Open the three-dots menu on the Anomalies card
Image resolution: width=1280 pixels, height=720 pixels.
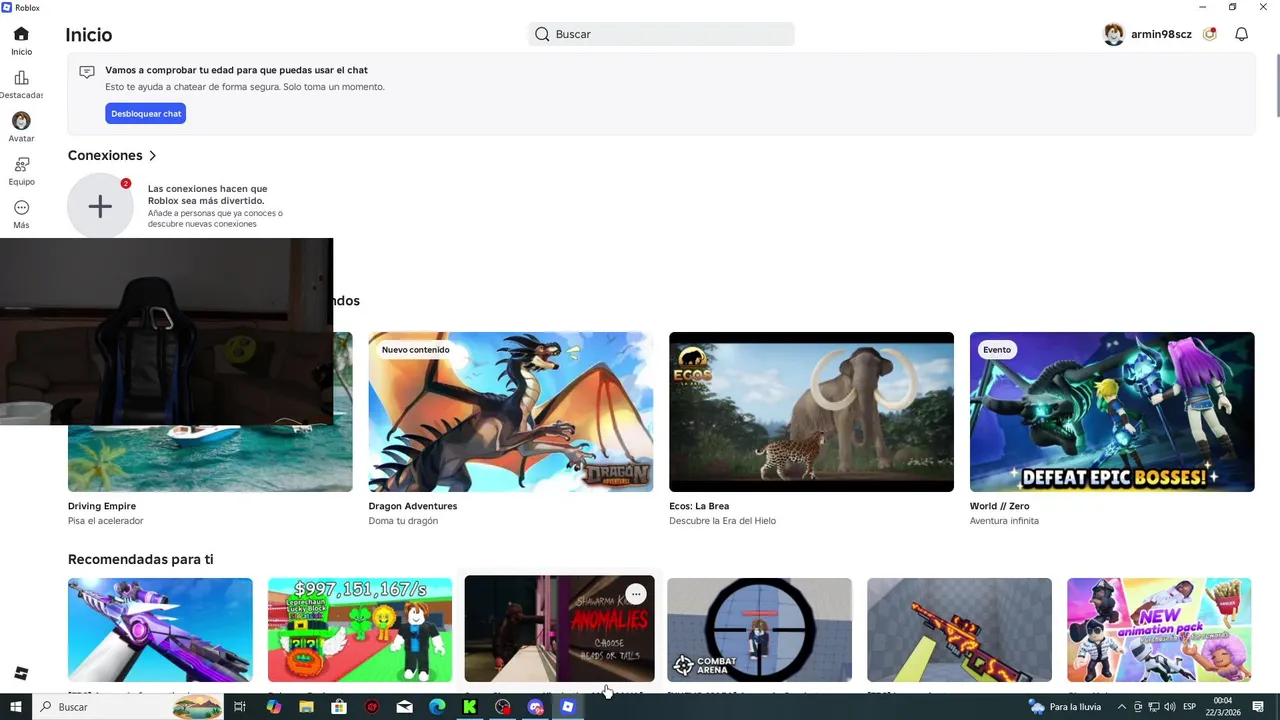(636, 594)
